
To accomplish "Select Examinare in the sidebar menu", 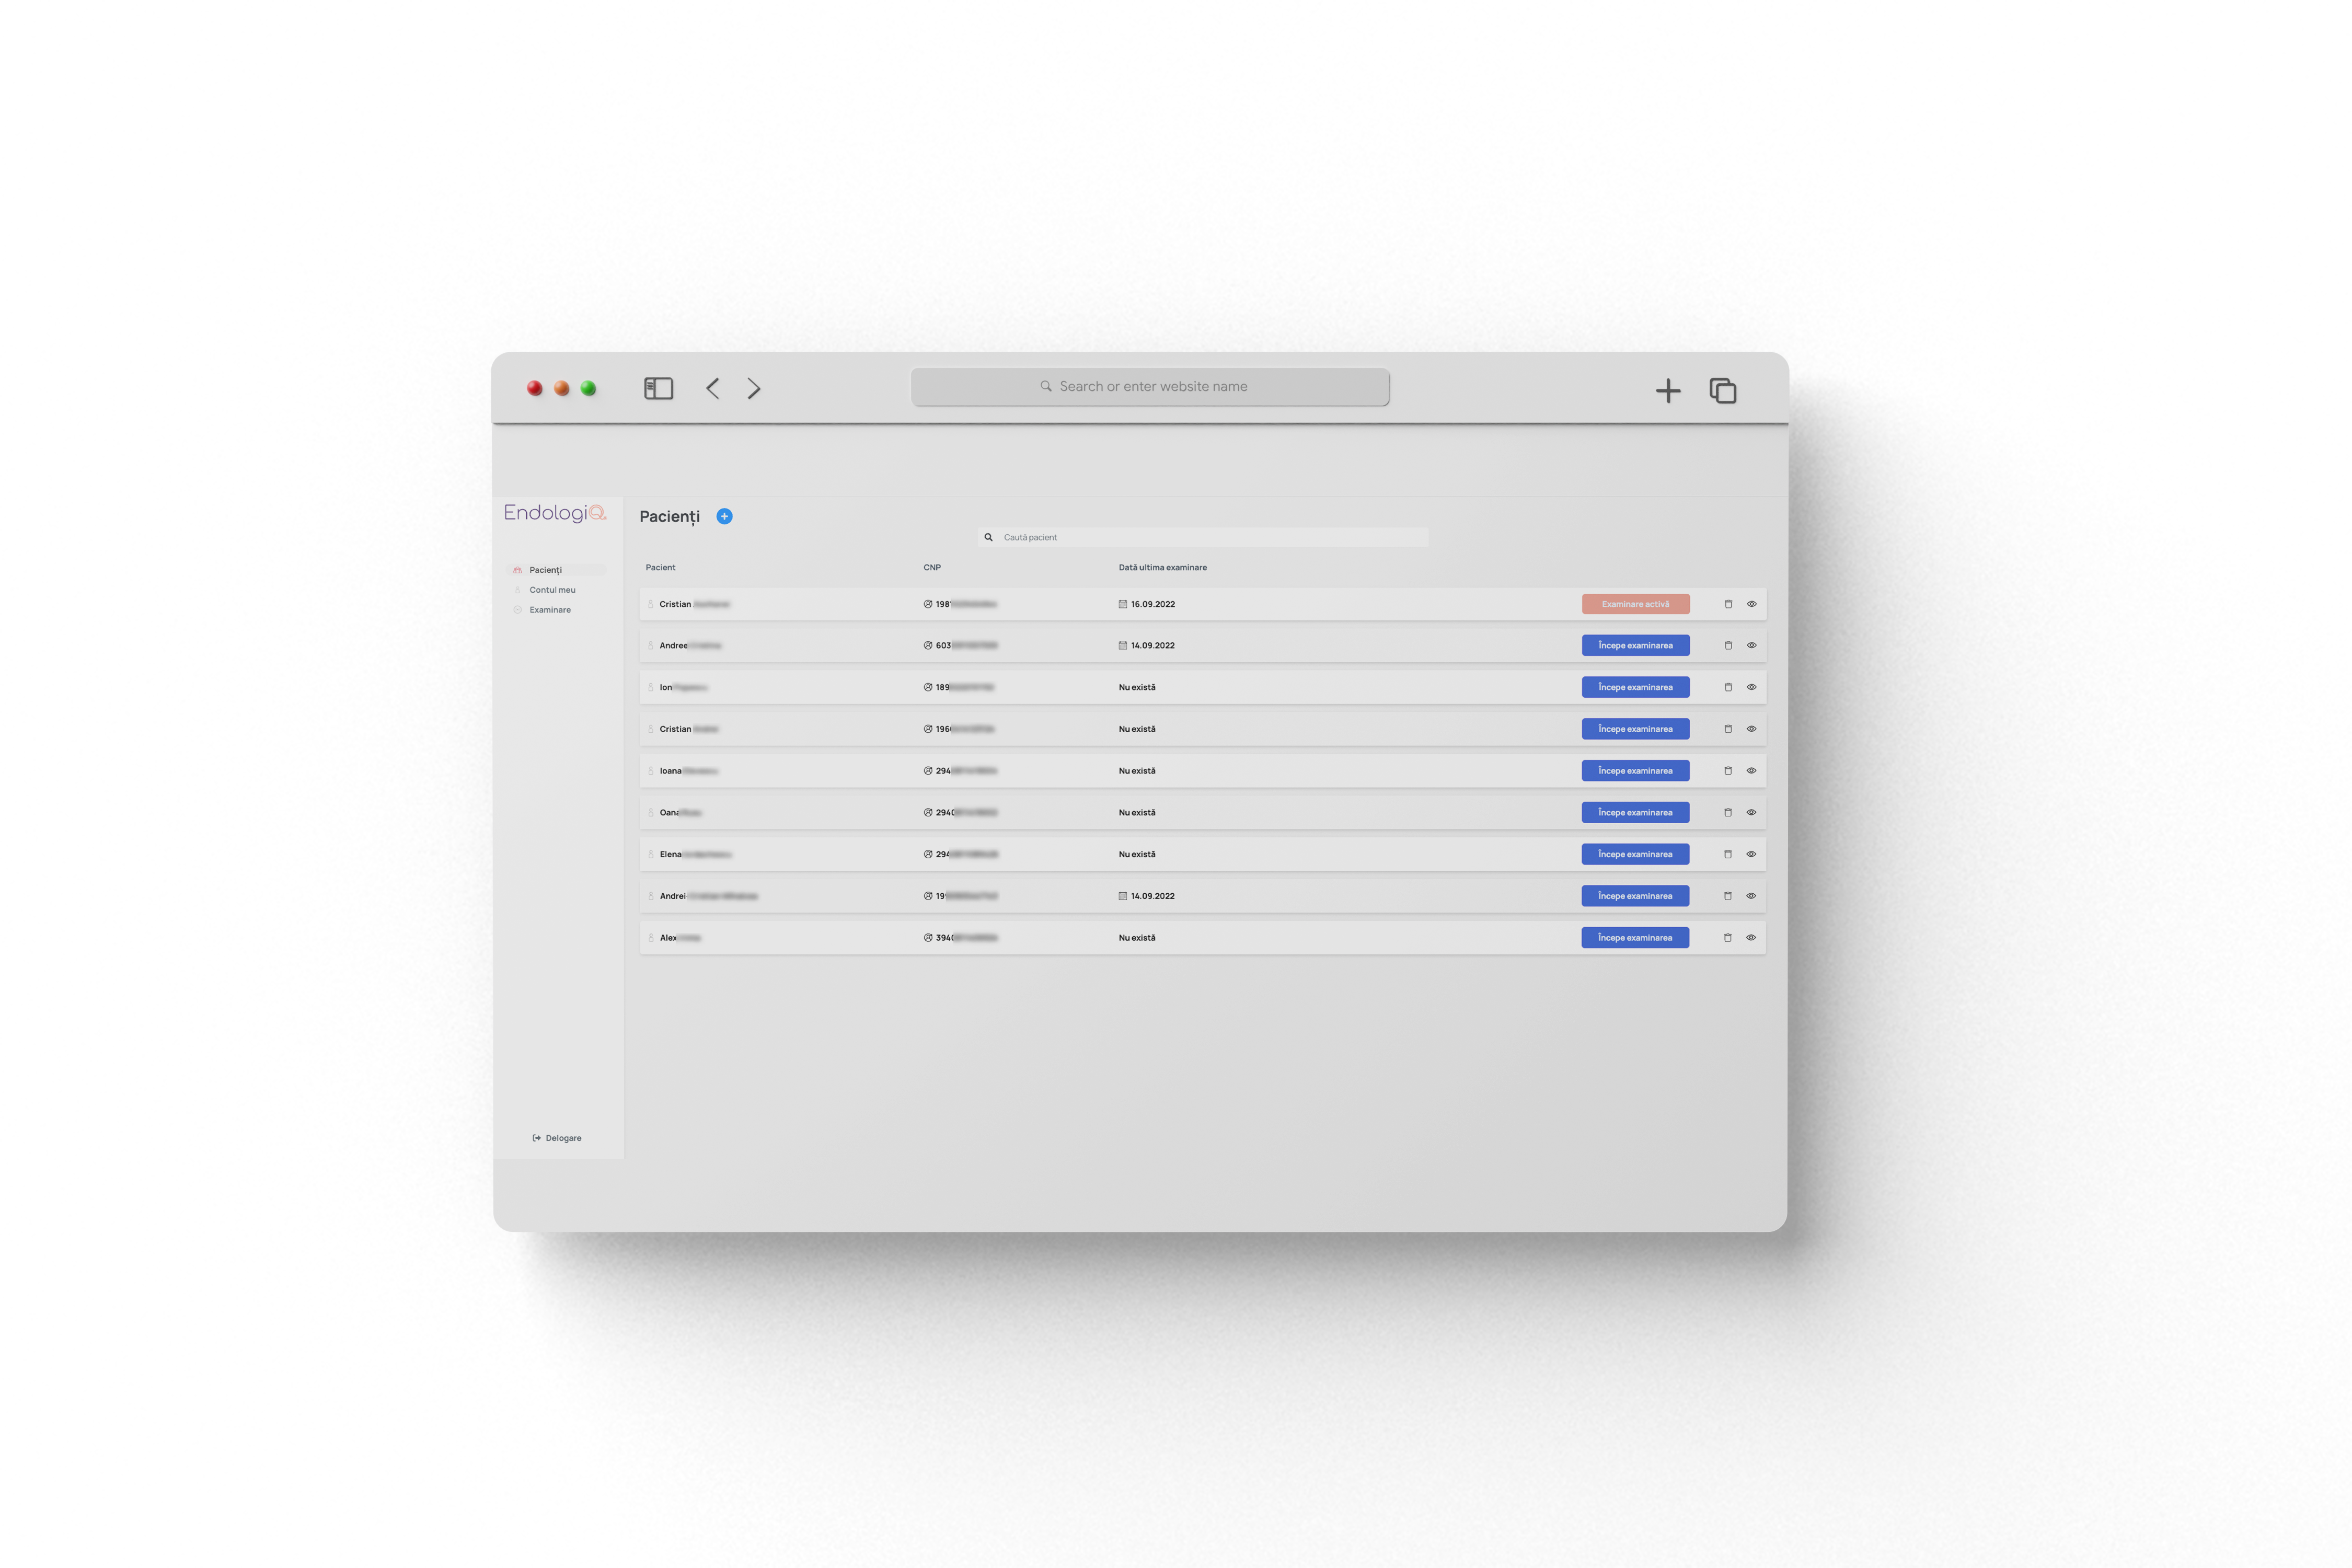I will pos(550,610).
